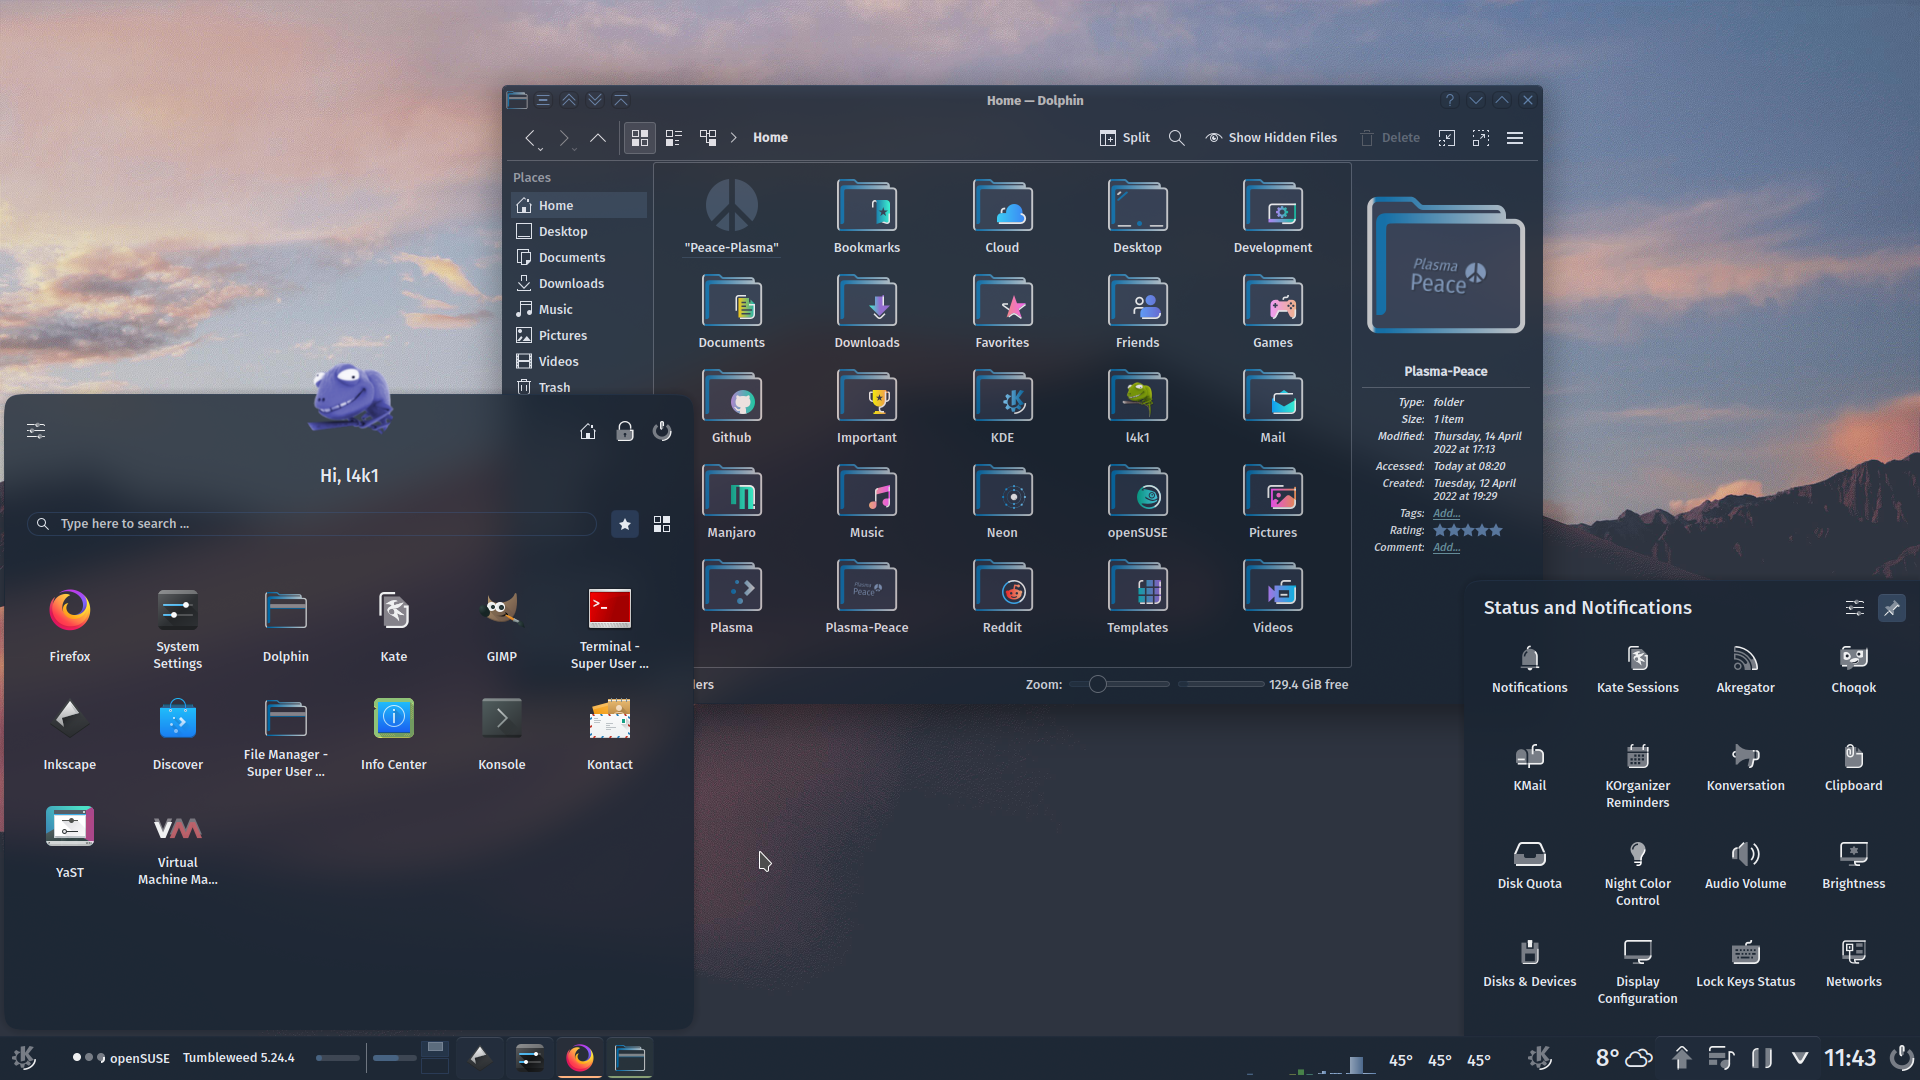Open Discover software center

click(178, 733)
